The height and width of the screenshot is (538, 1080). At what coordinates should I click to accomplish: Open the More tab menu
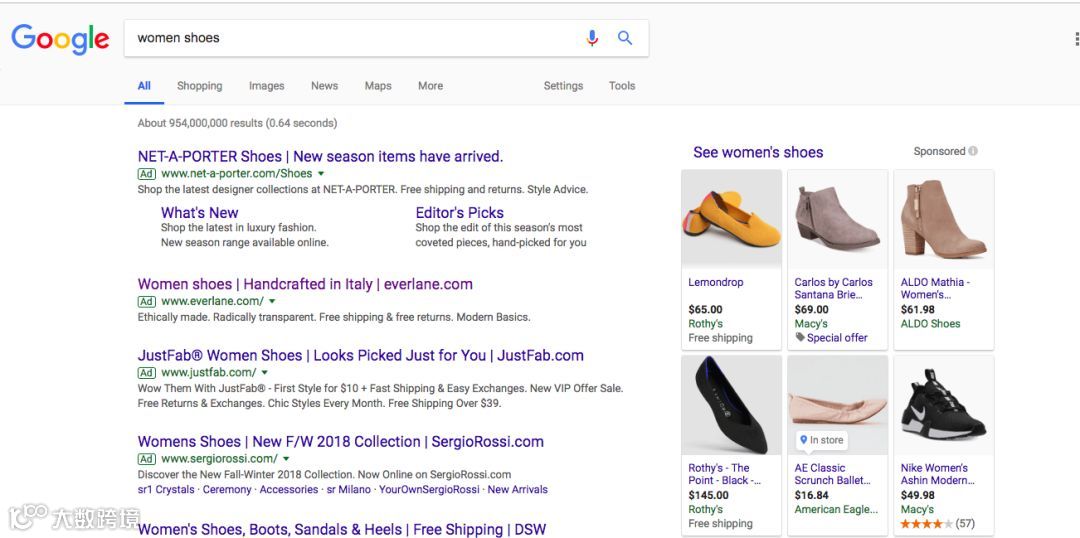pyautogui.click(x=430, y=86)
